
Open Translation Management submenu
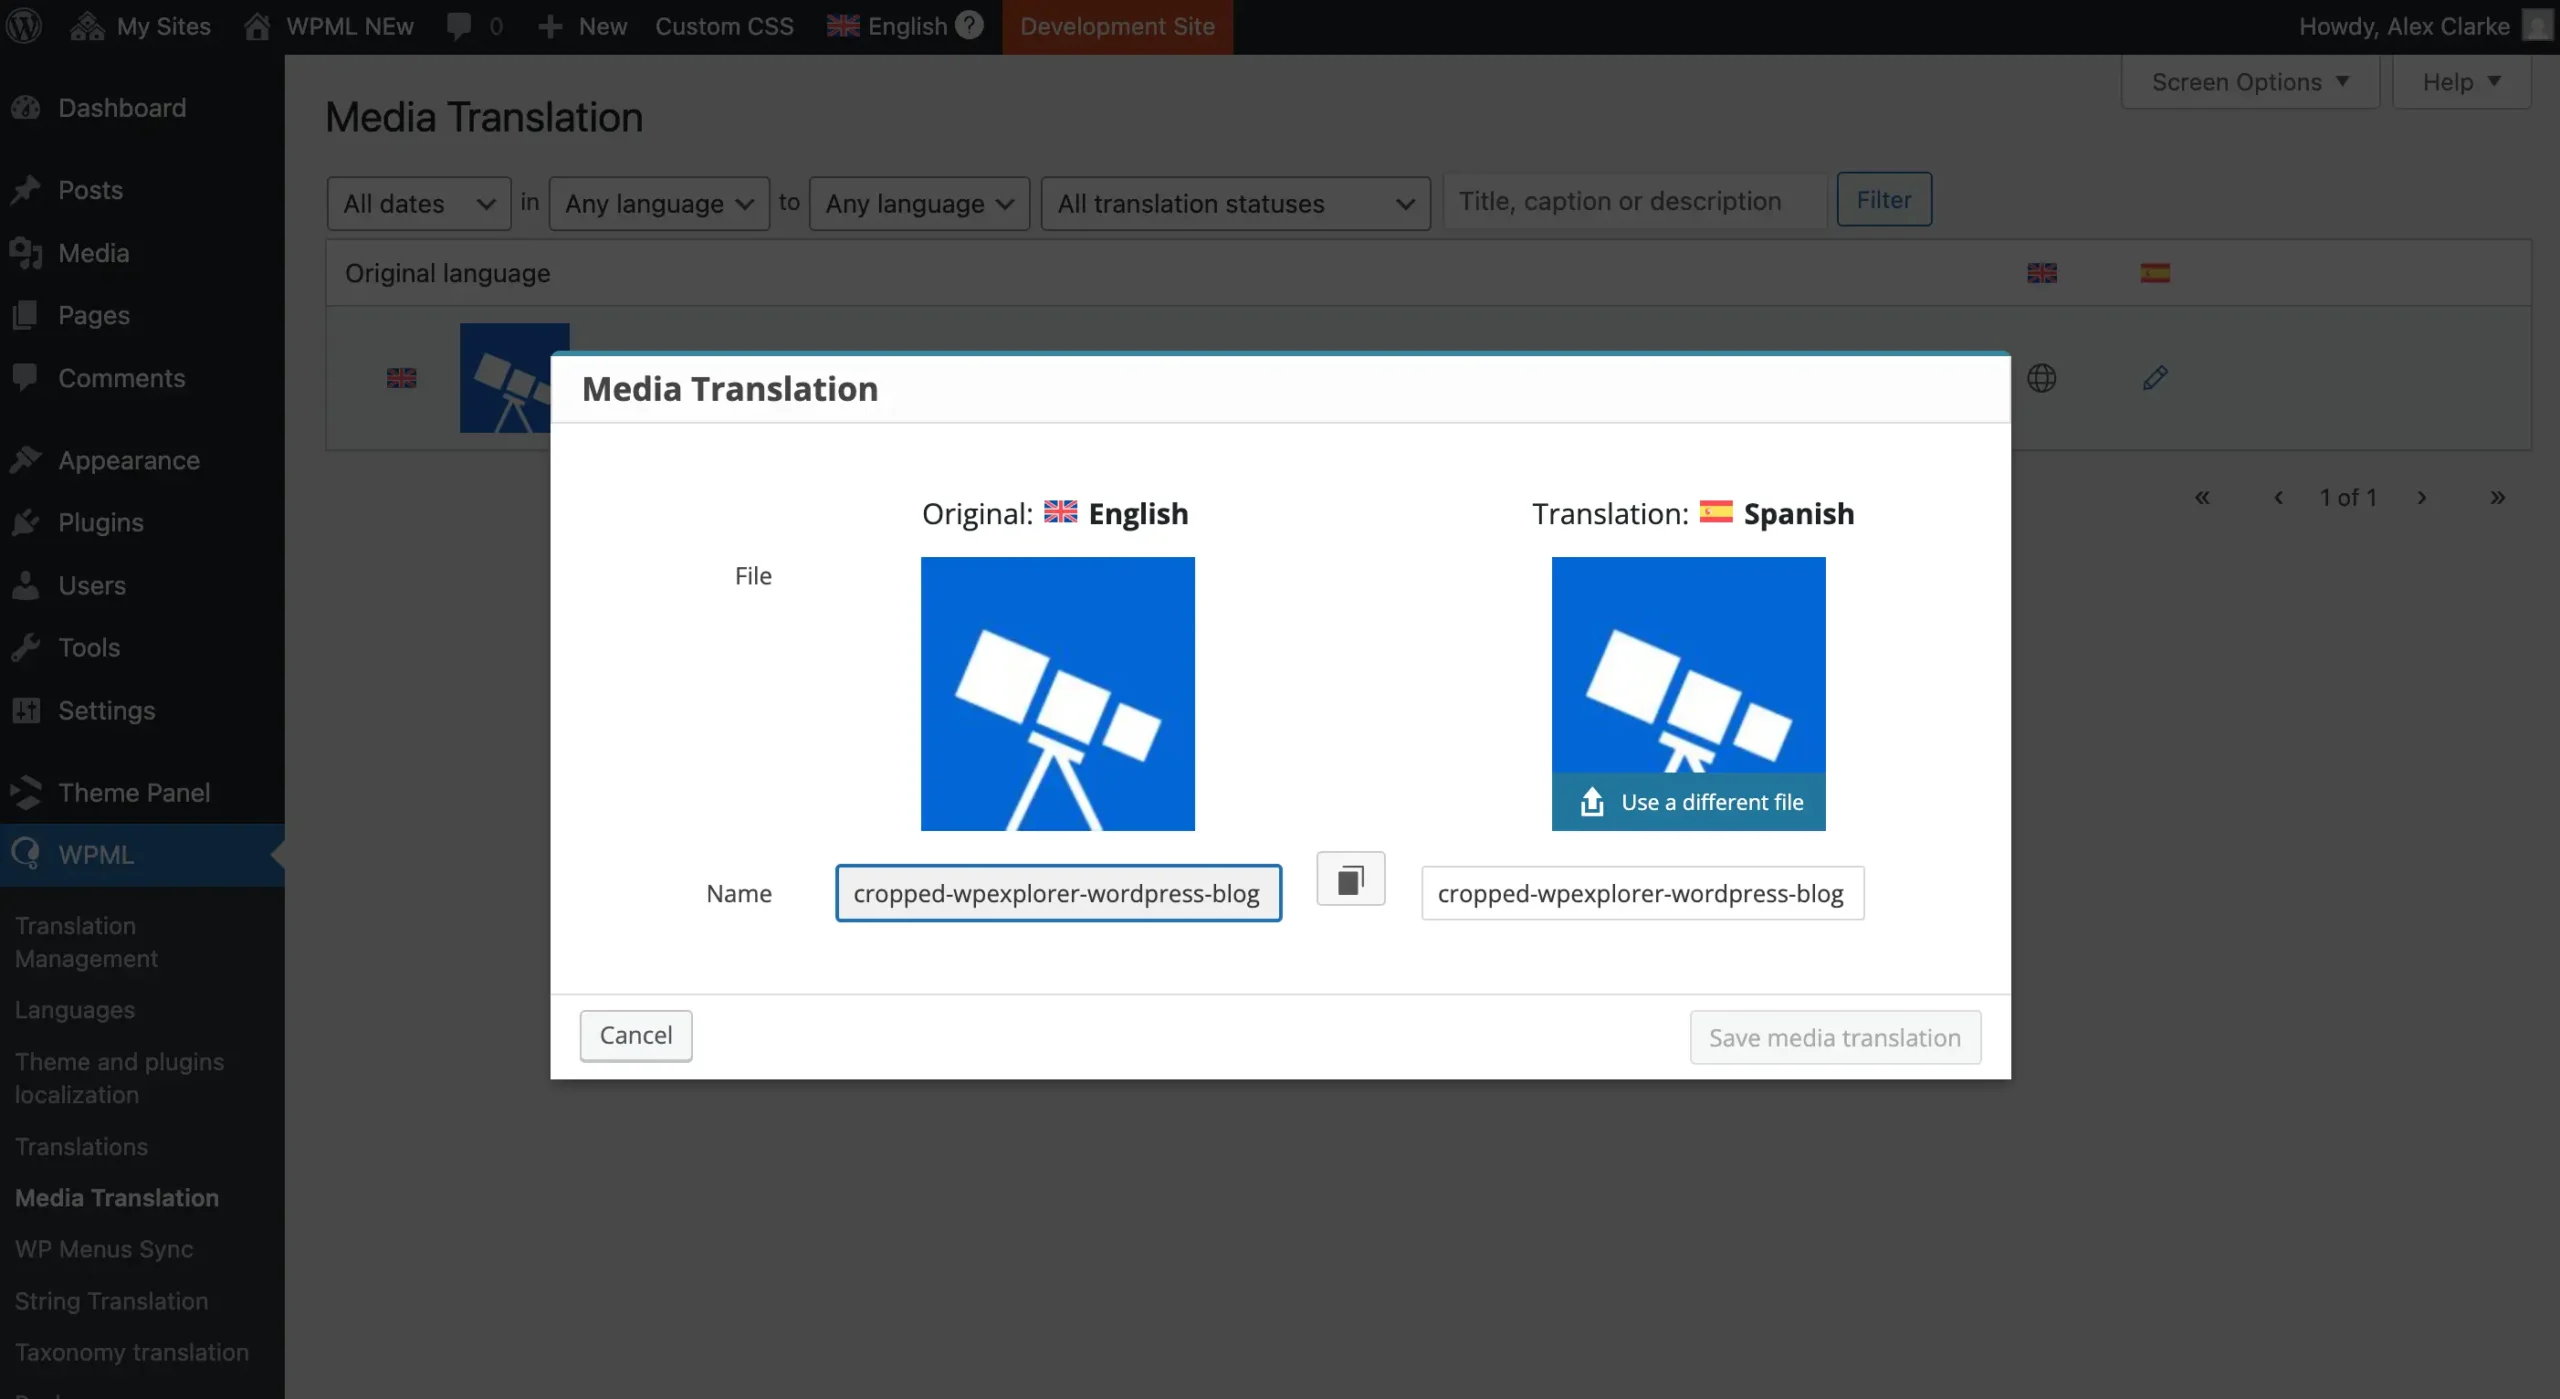(x=86, y=942)
